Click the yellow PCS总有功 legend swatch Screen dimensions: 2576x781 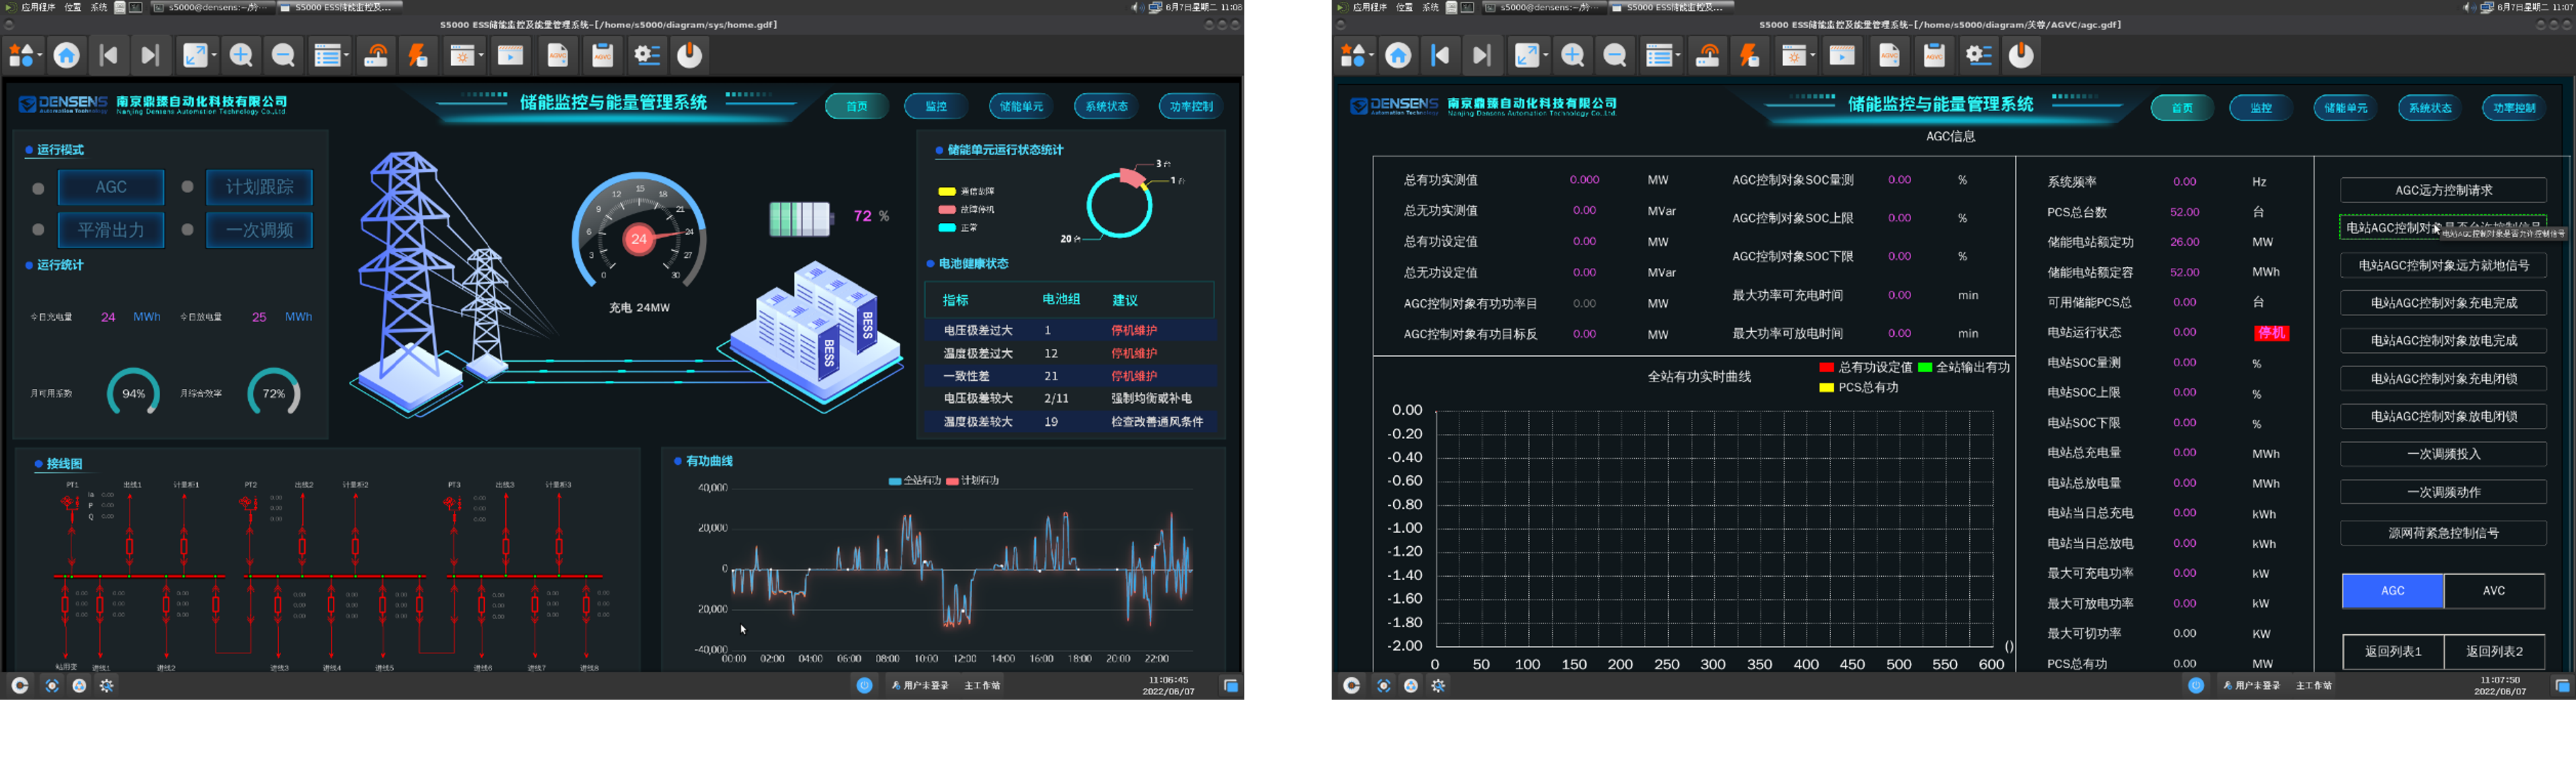[x=1826, y=388]
